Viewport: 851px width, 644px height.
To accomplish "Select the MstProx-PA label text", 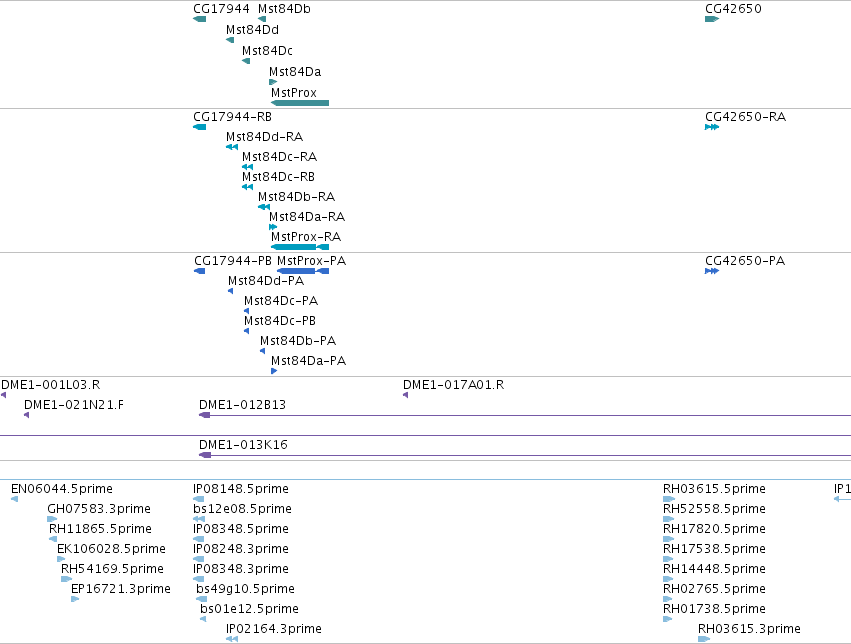I will pos(312,261).
